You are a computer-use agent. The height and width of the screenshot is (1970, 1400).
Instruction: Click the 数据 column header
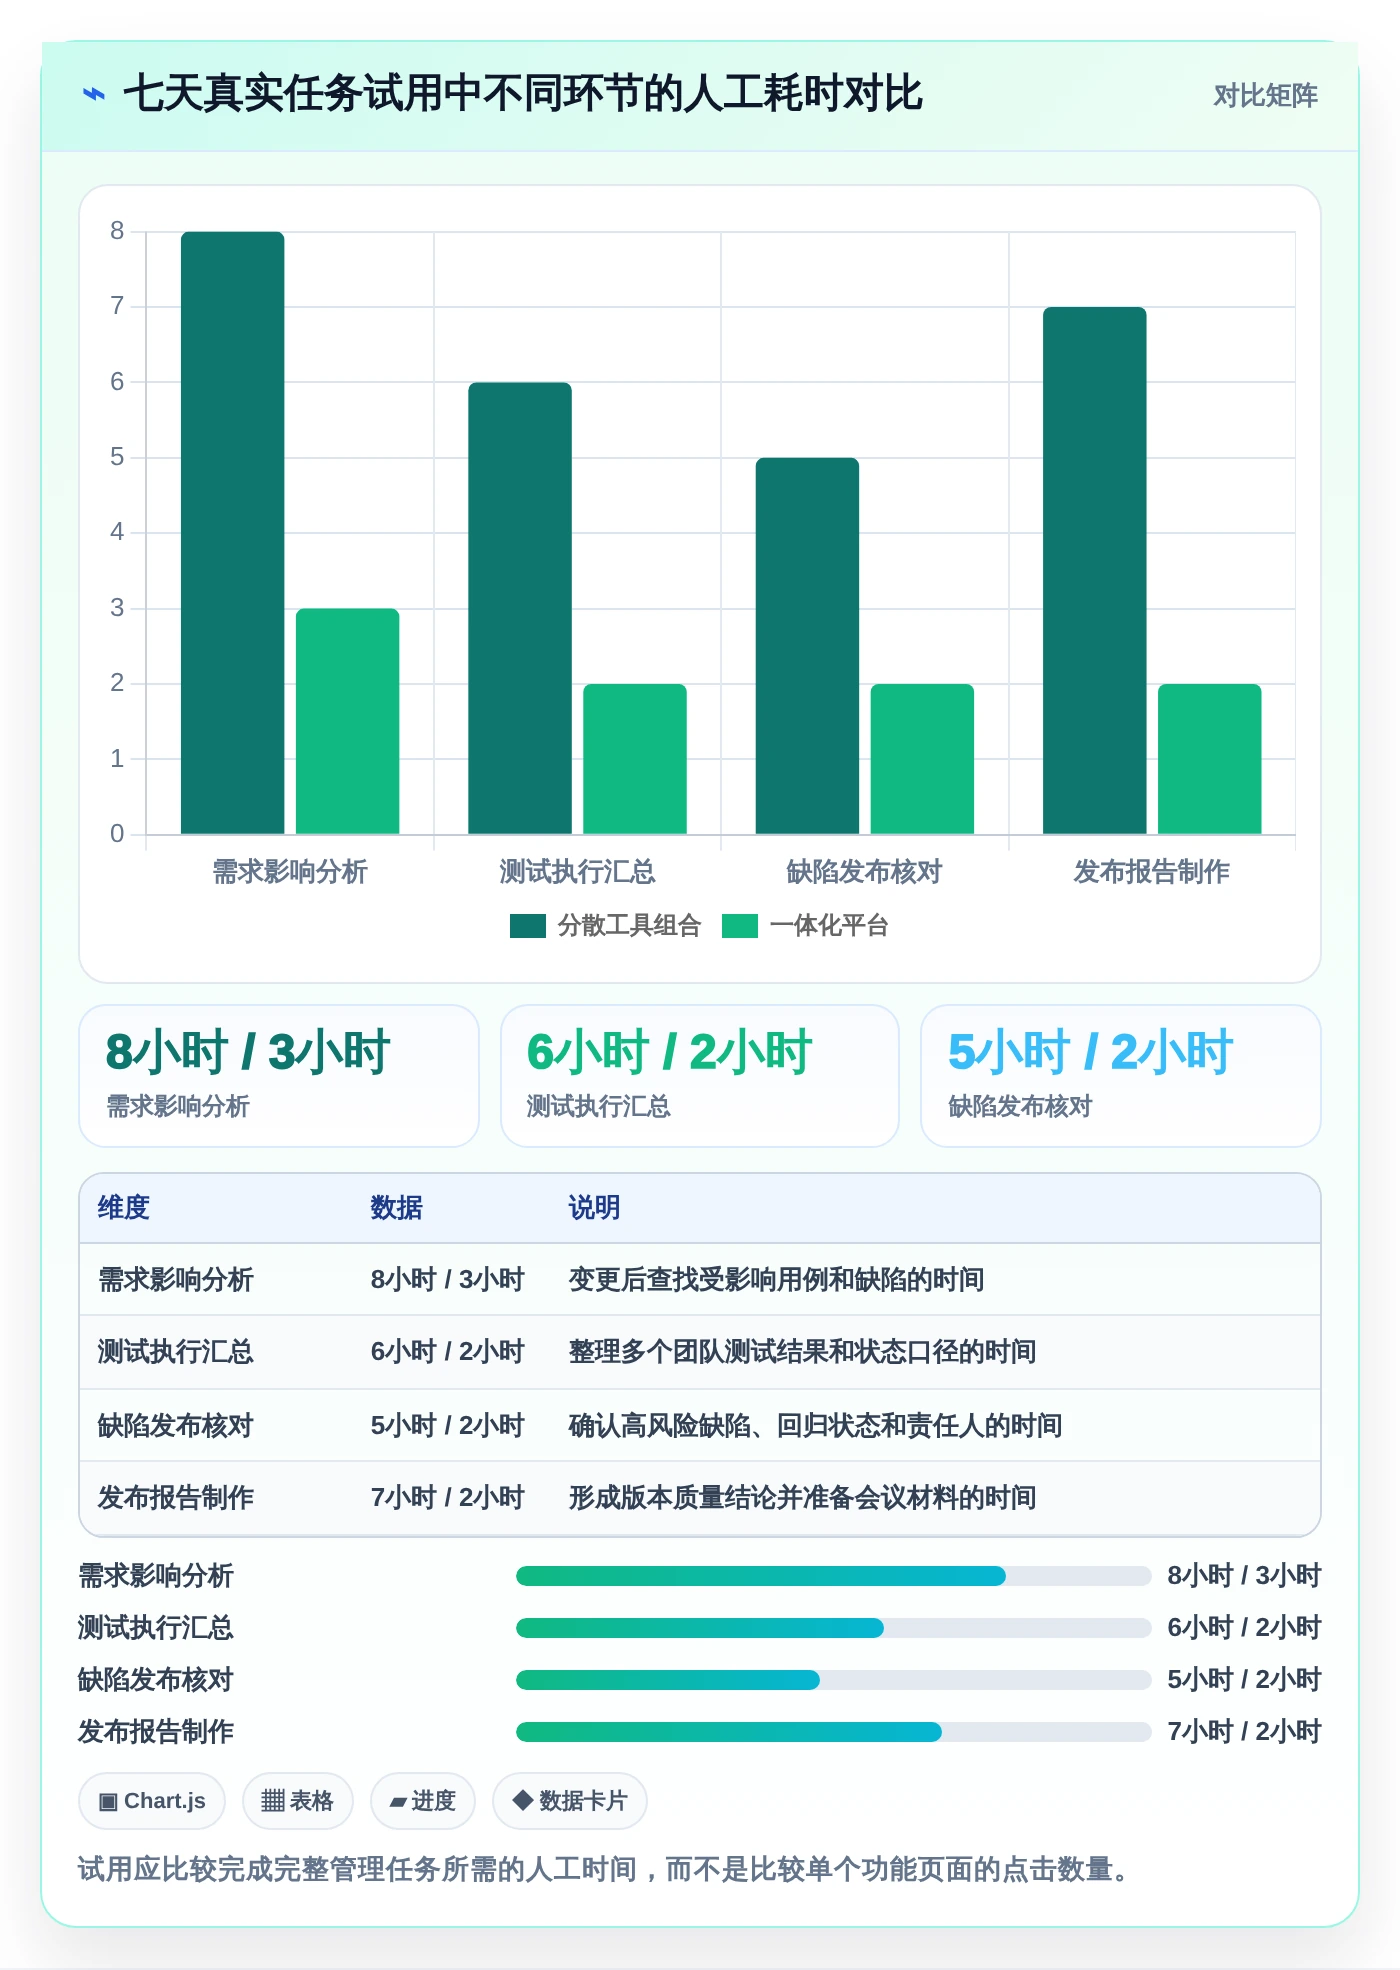click(397, 1208)
